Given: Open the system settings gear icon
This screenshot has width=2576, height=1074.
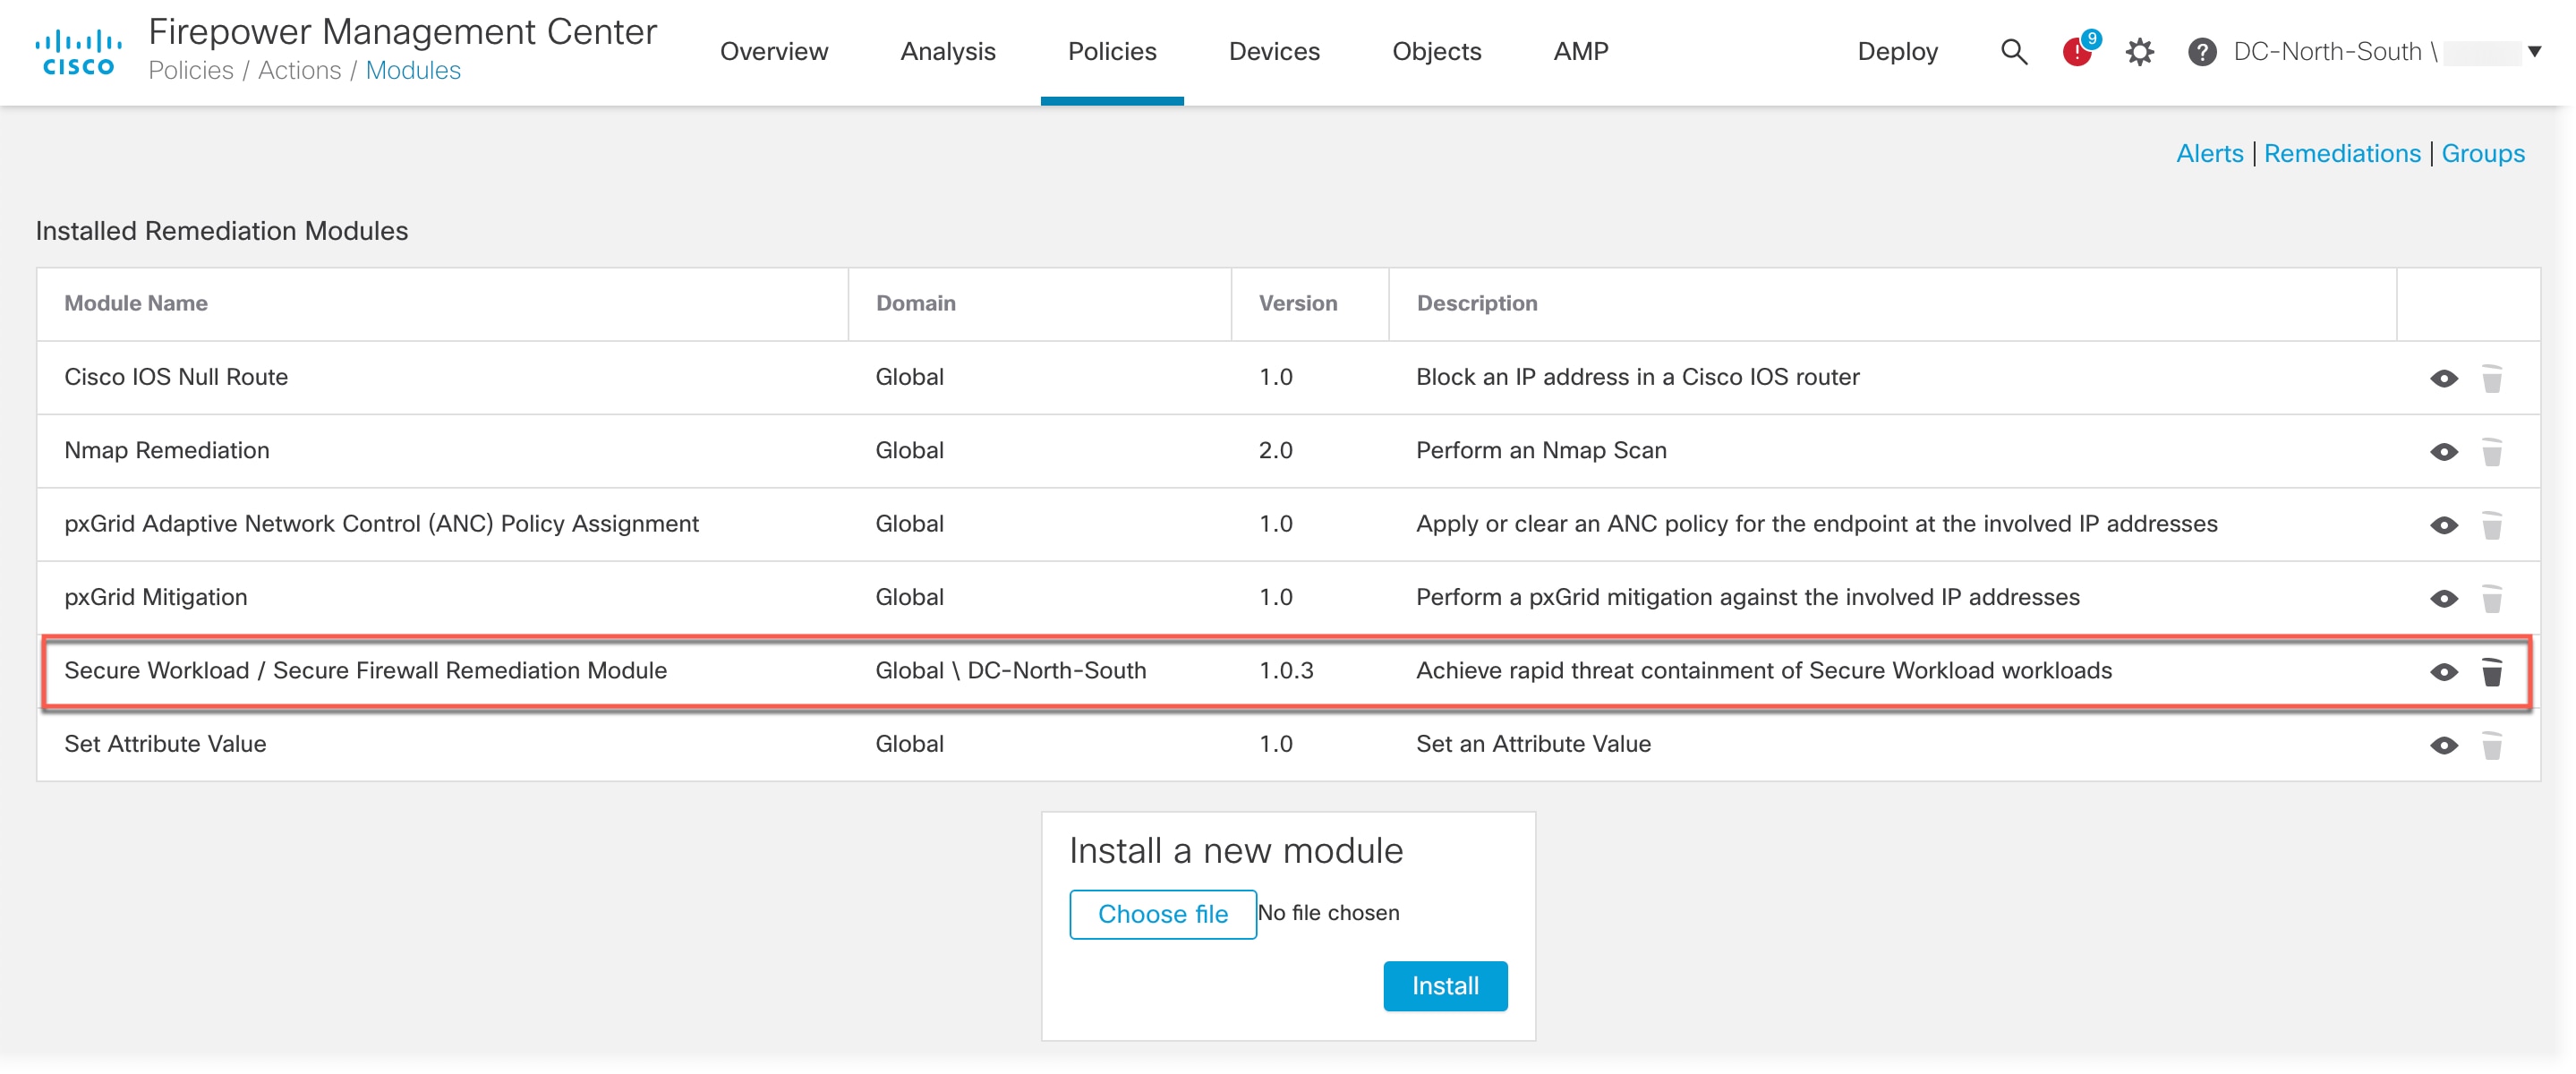Looking at the screenshot, I should click(x=2139, y=52).
